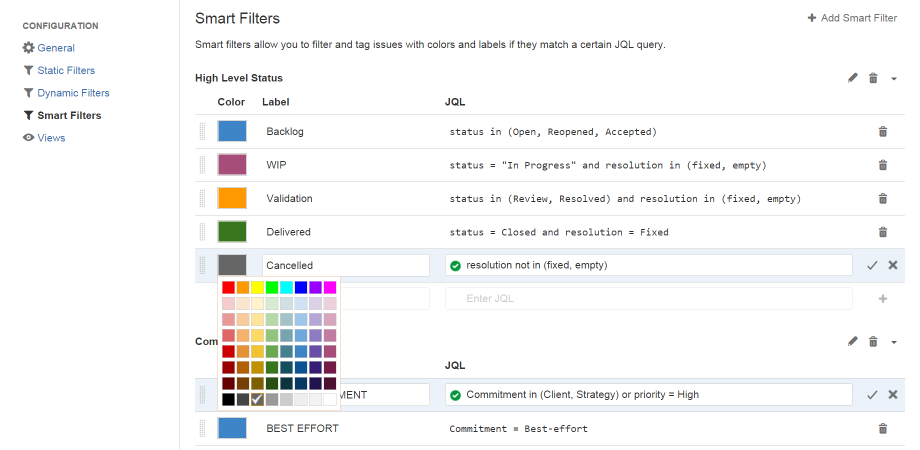
Task: Click the Cancelled label text field
Action: point(346,265)
